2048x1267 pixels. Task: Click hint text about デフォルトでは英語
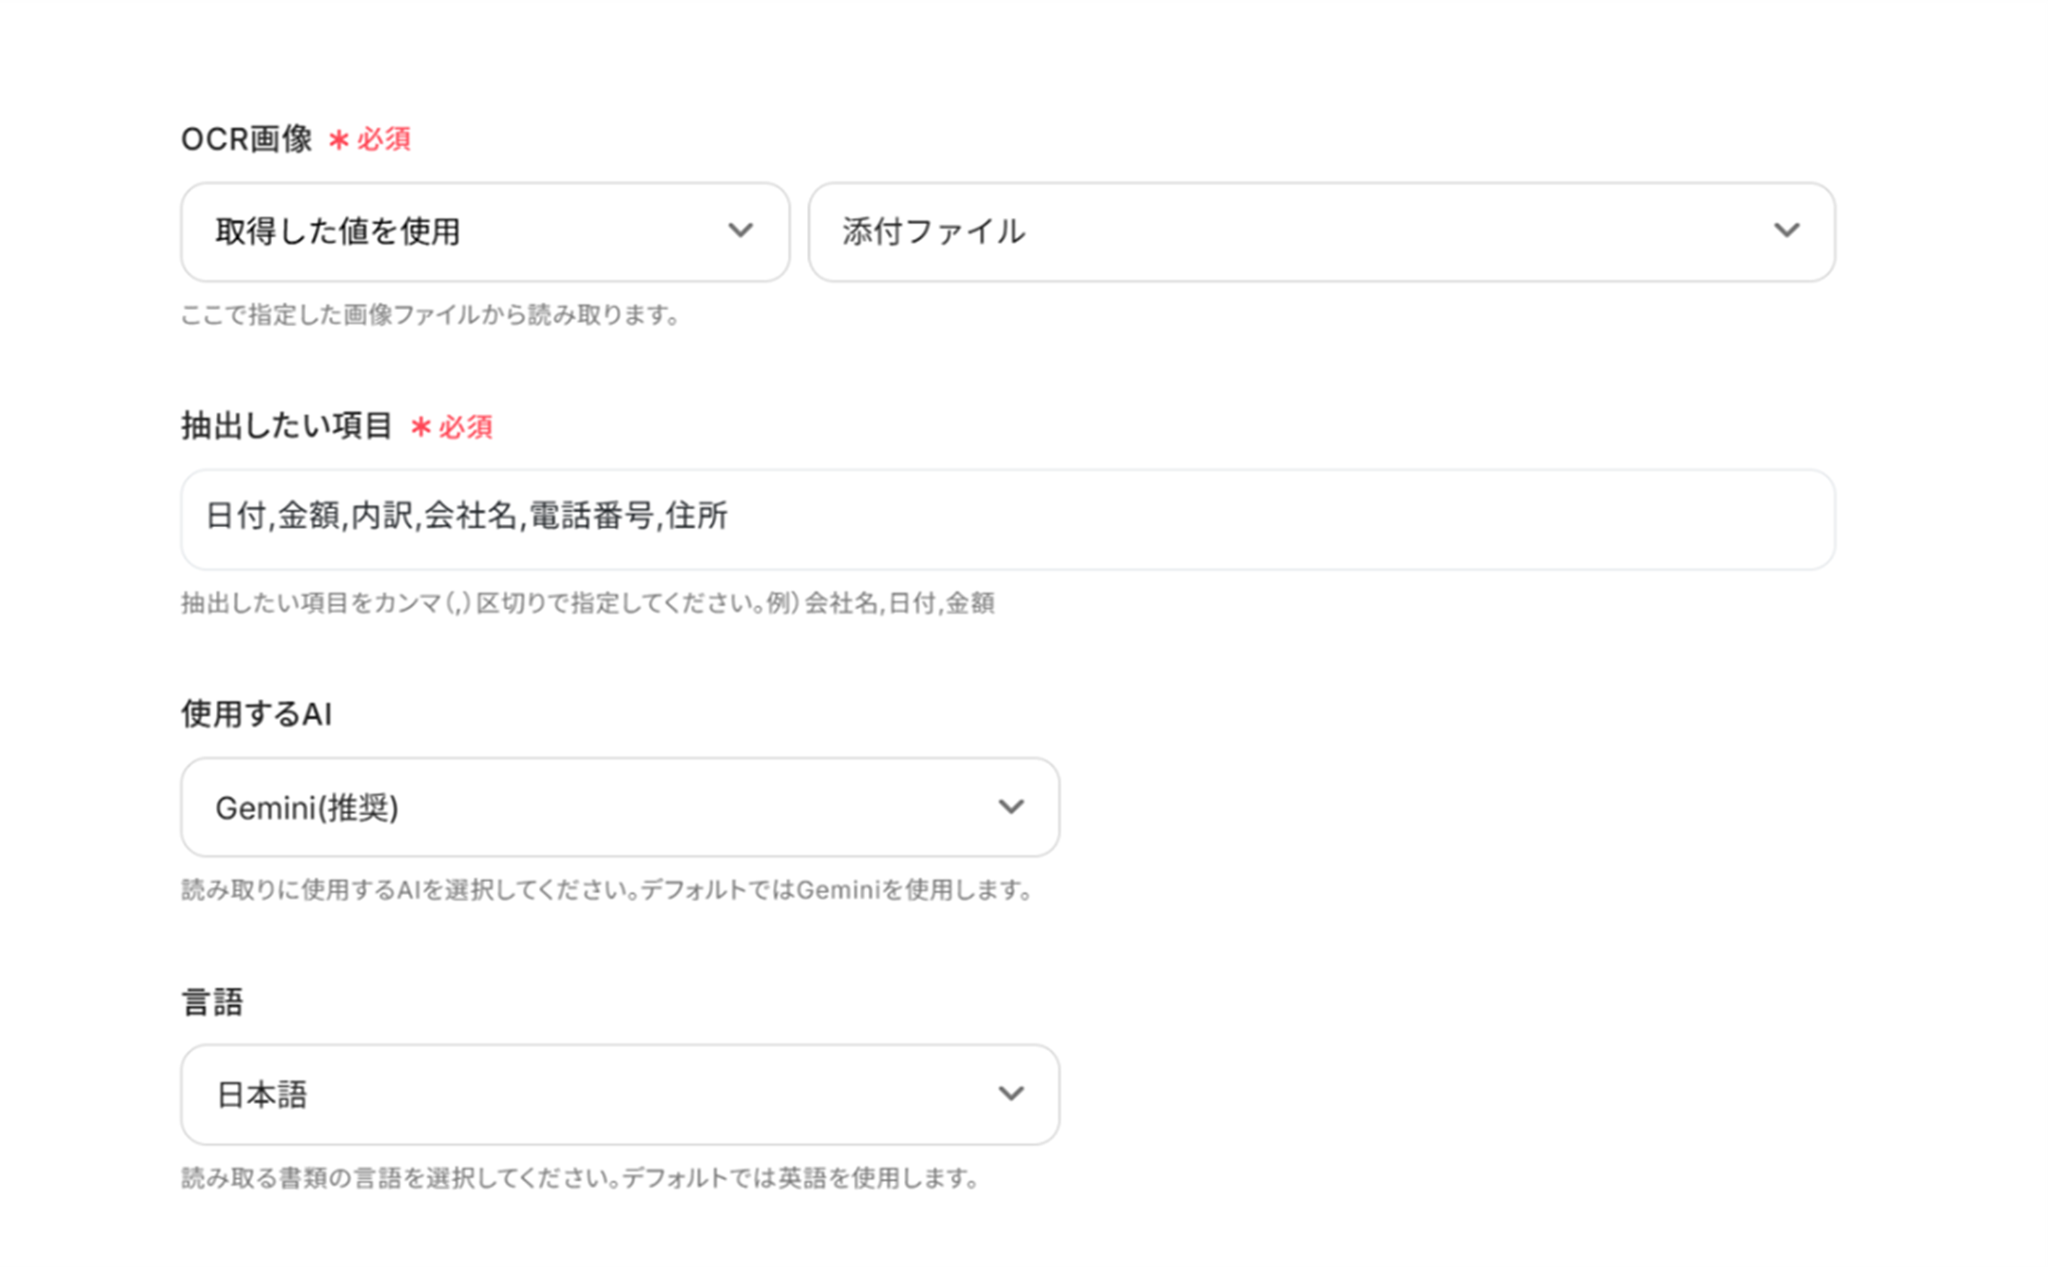point(579,1178)
